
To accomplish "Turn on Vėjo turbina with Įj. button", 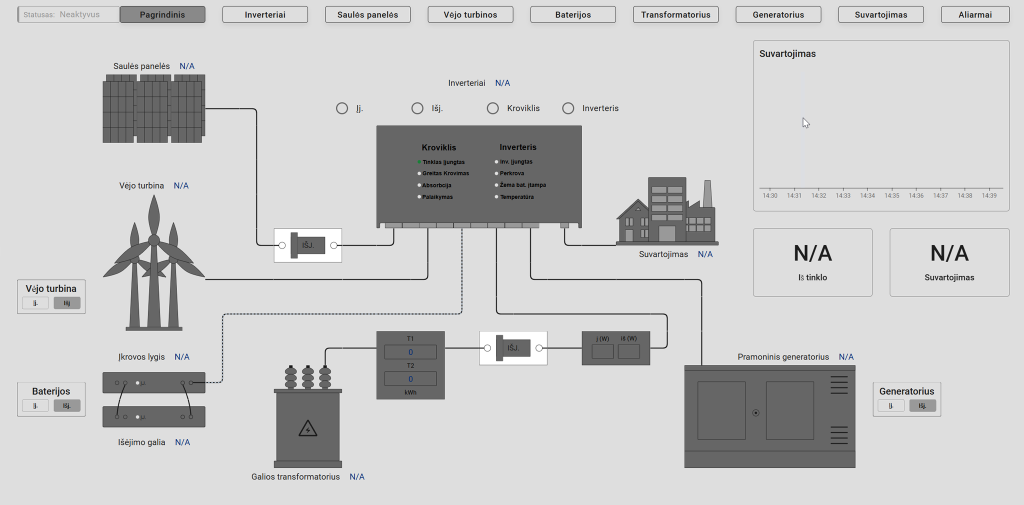I will point(35,303).
